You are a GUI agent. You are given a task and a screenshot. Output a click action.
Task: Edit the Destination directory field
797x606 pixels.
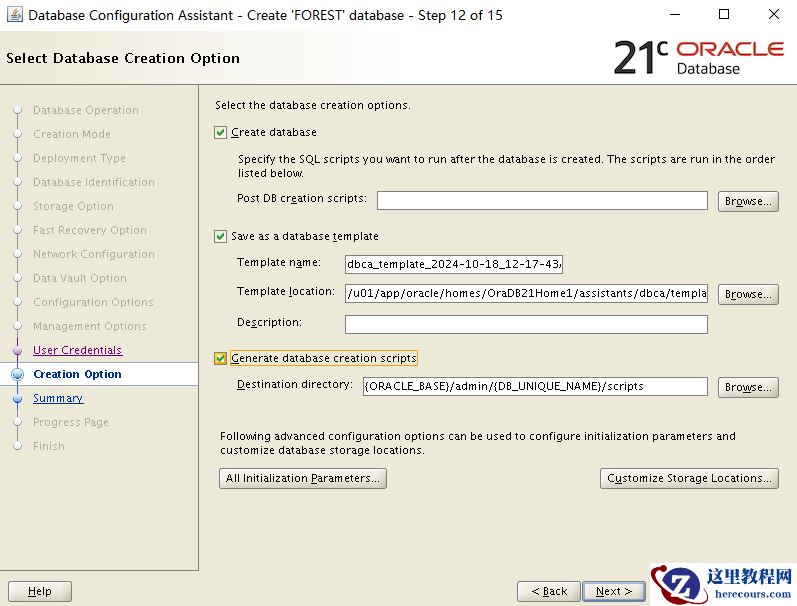pos(535,386)
